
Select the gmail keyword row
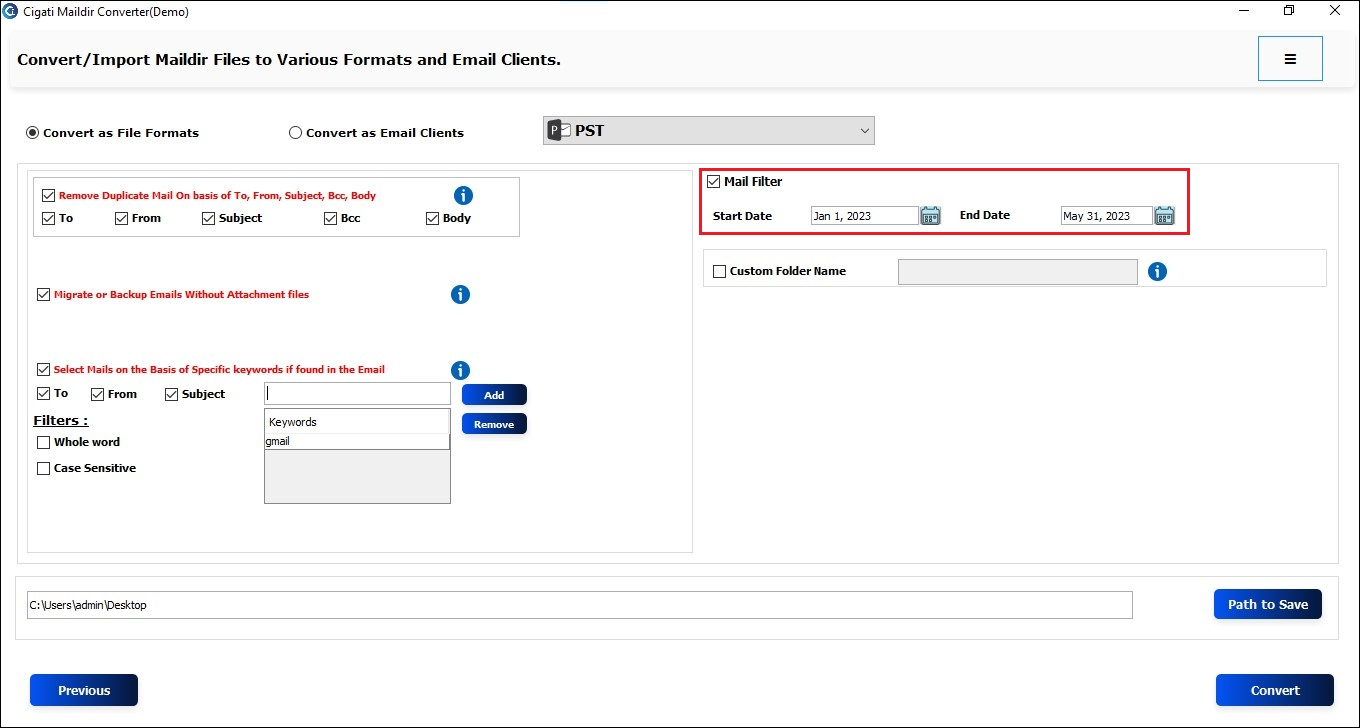coord(357,441)
